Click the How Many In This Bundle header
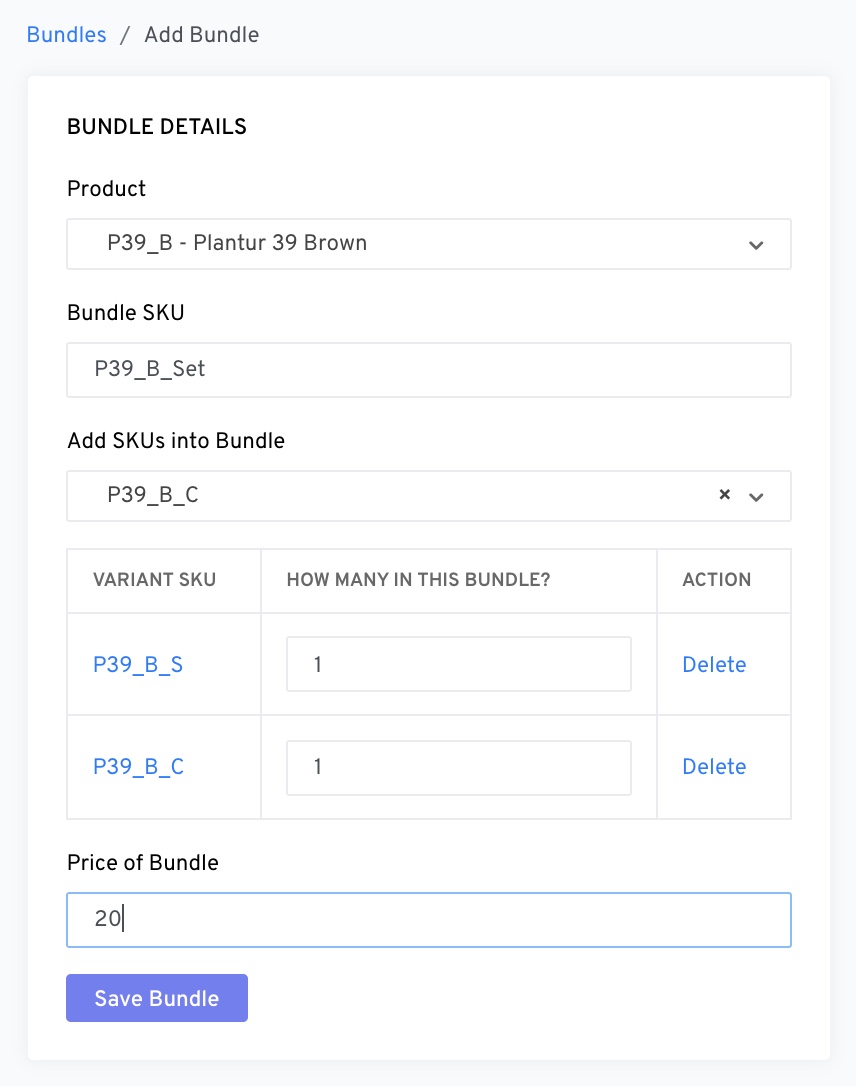The height and width of the screenshot is (1086, 856). point(418,580)
